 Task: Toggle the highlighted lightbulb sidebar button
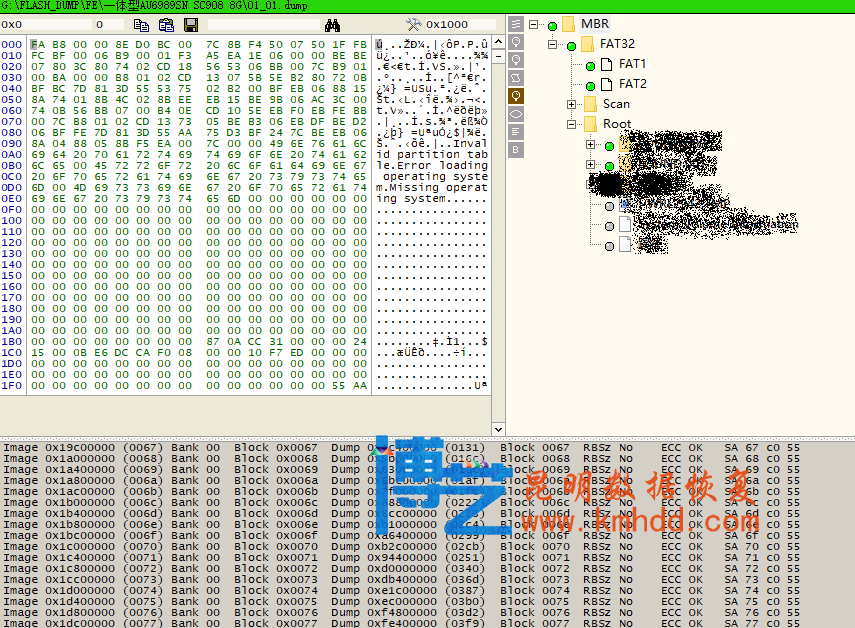[x=516, y=96]
